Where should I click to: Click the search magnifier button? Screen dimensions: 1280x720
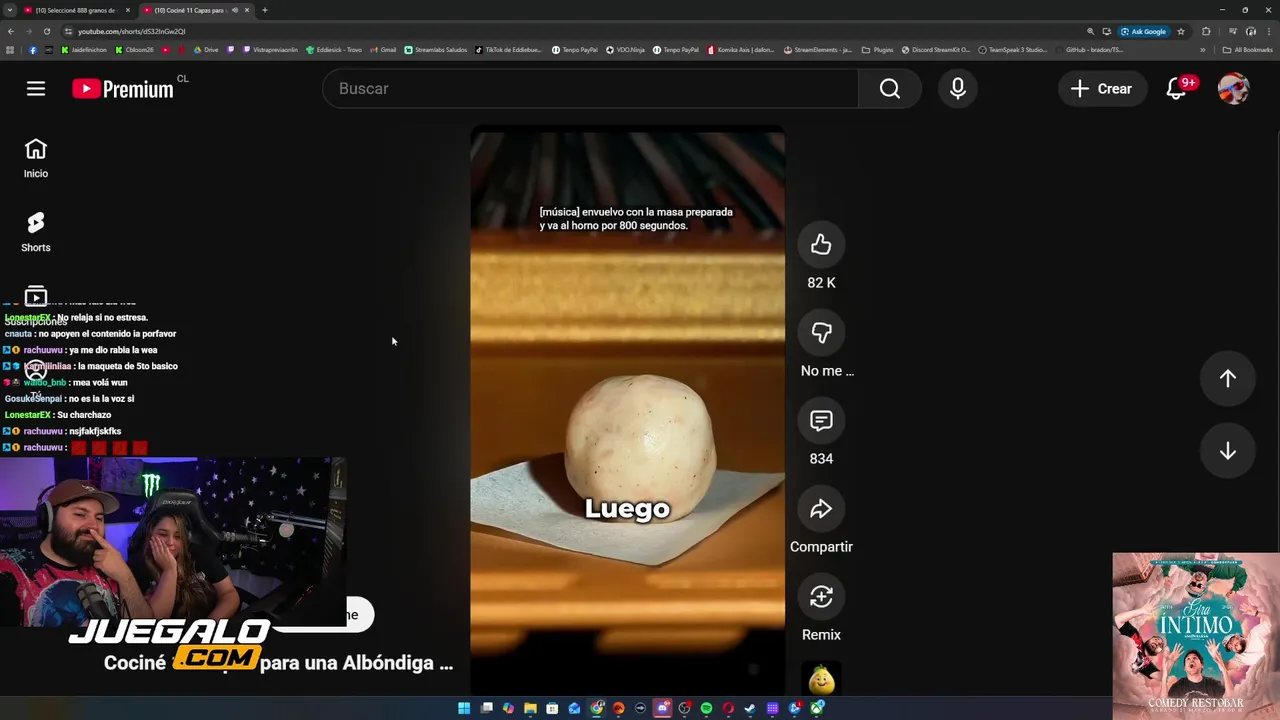(890, 89)
